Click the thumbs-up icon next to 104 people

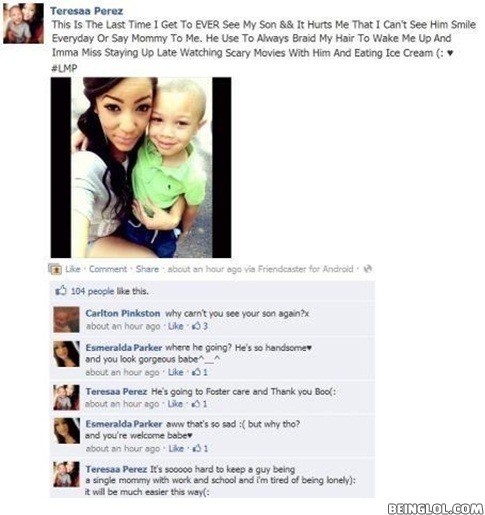[61, 291]
